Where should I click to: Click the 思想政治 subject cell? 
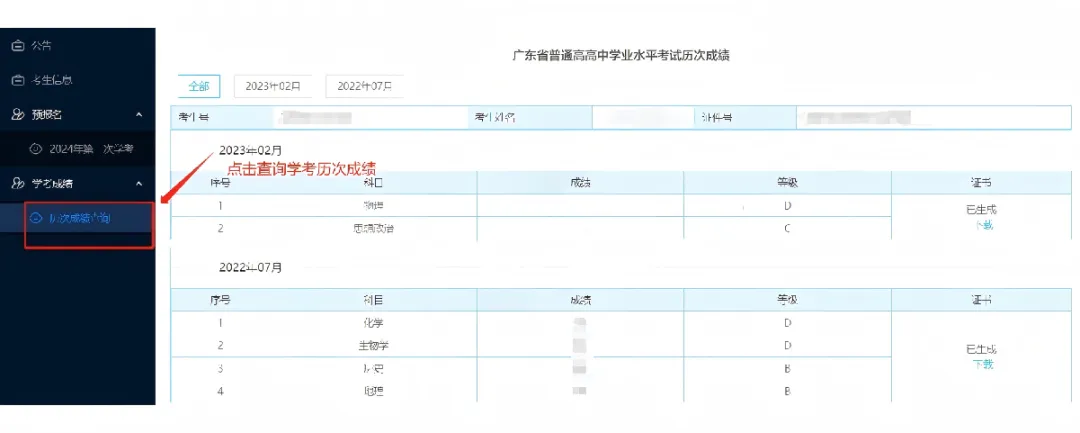click(373, 229)
